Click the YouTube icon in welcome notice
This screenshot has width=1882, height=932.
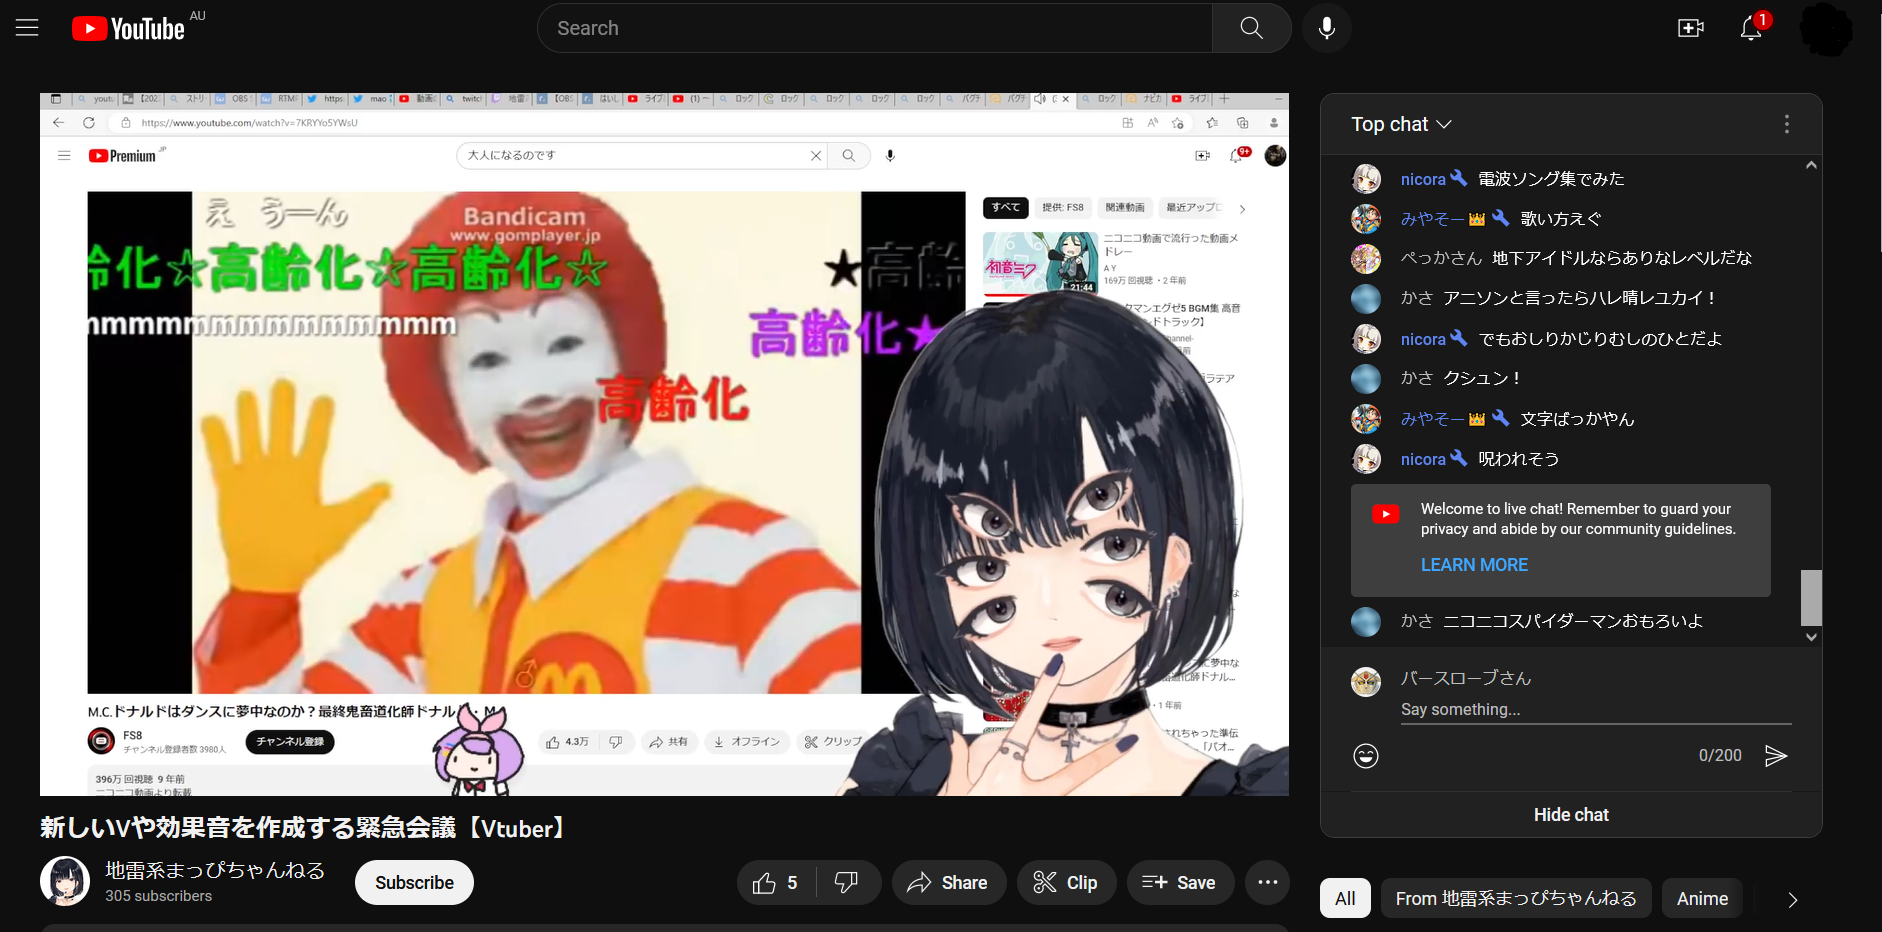[x=1386, y=514]
